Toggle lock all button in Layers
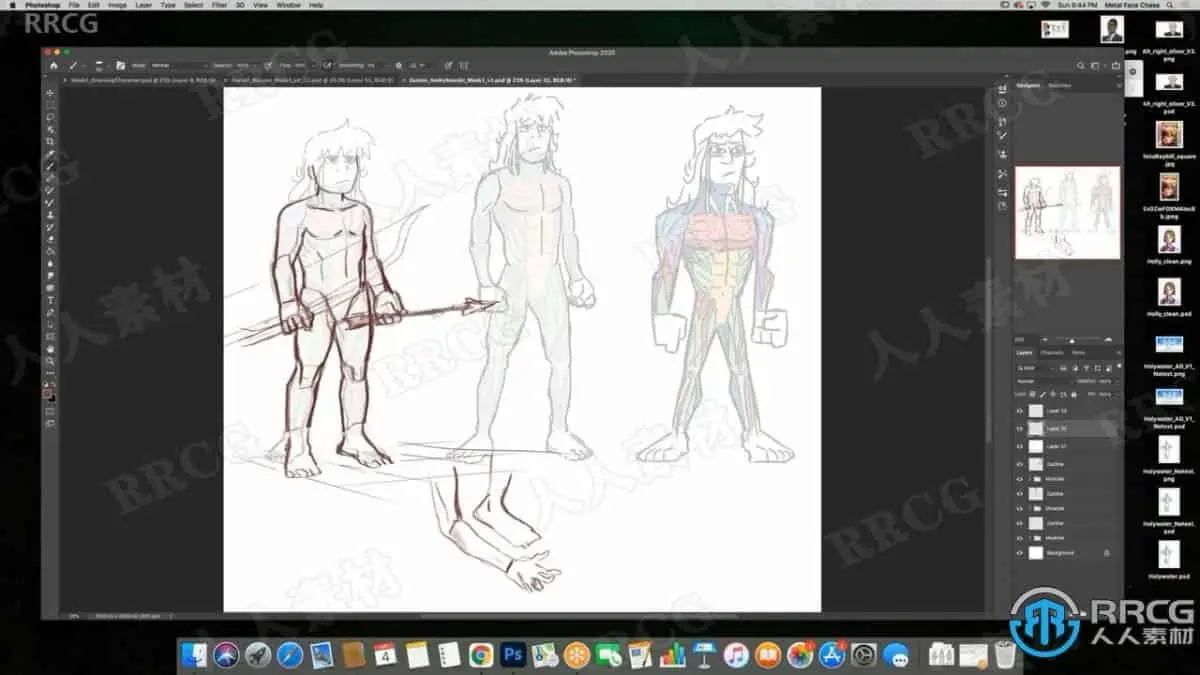This screenshot has height=675, width=1200. point(1074,395)
